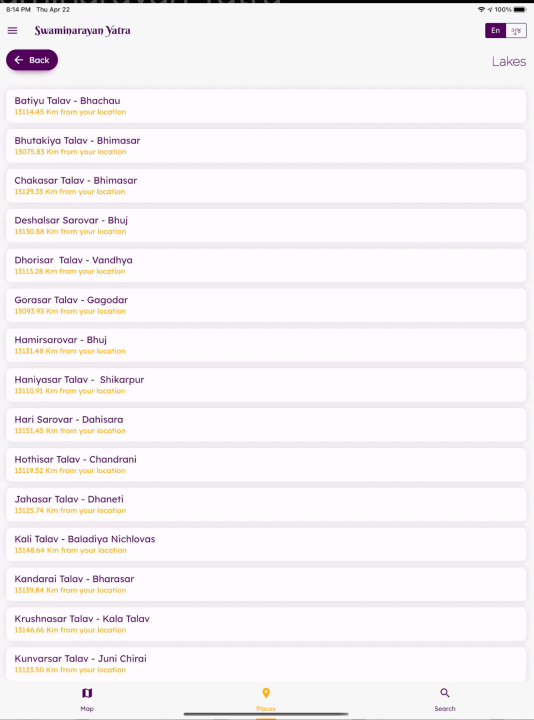The image size is (534, 720).
Task: Select Kali Talav - Baladiya Nichlovas
Action: click(266, 545)
